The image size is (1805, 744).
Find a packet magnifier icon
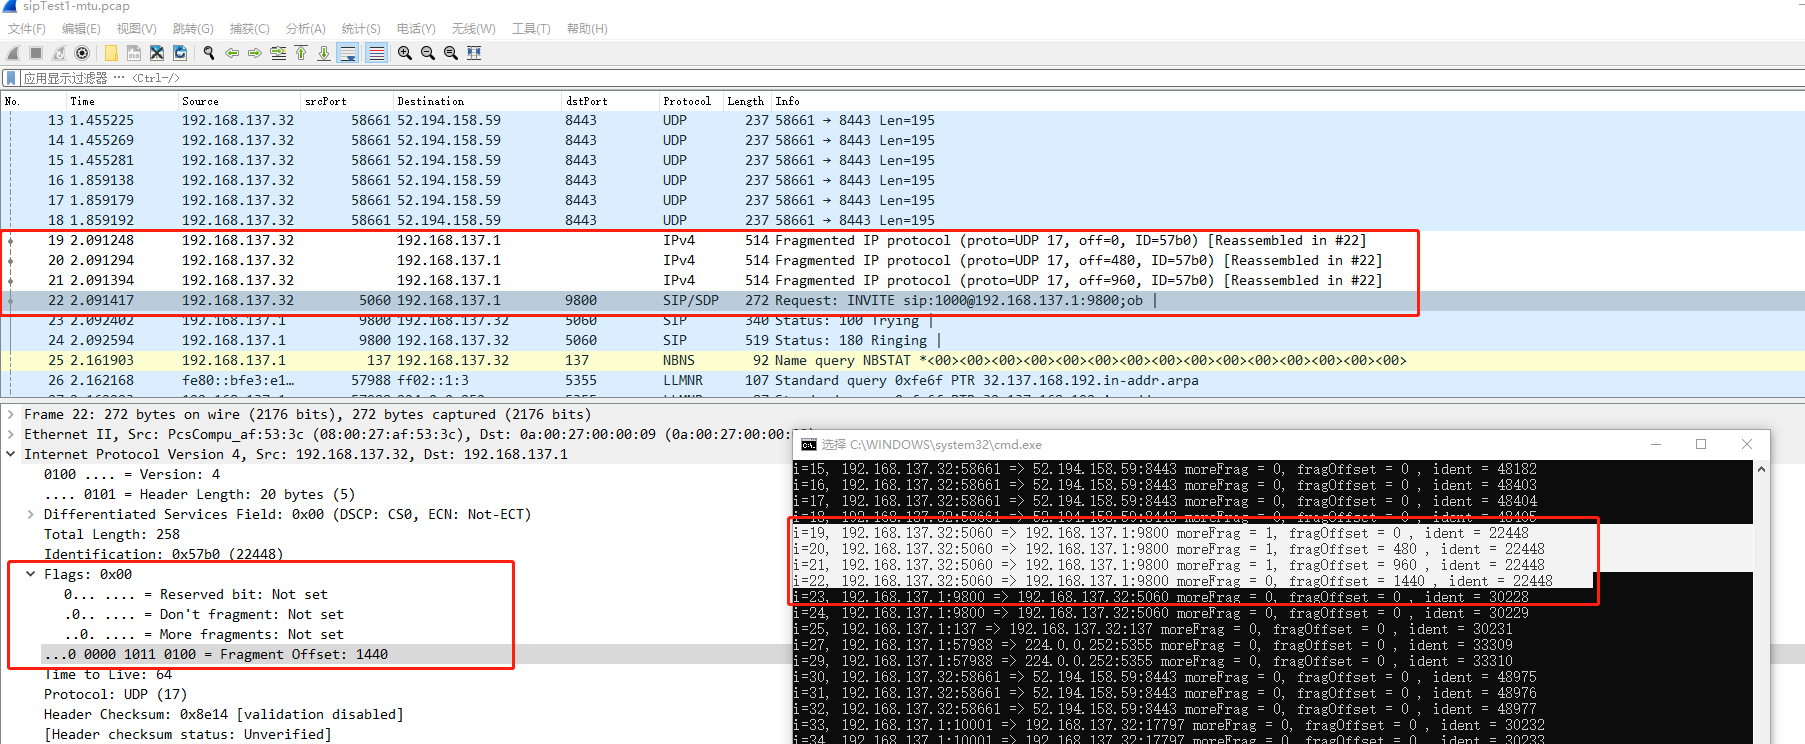click(x=209, y=53)
